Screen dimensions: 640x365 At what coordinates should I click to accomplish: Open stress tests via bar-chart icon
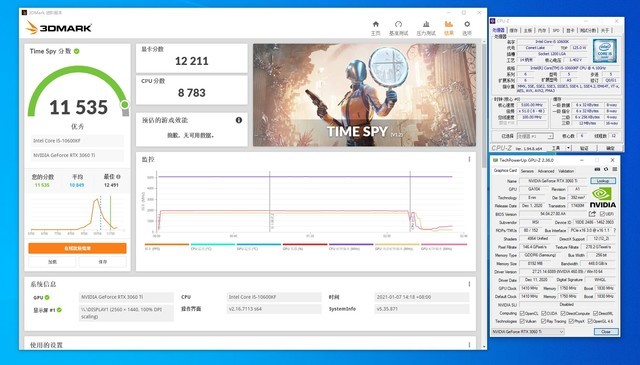pos(426,24)
